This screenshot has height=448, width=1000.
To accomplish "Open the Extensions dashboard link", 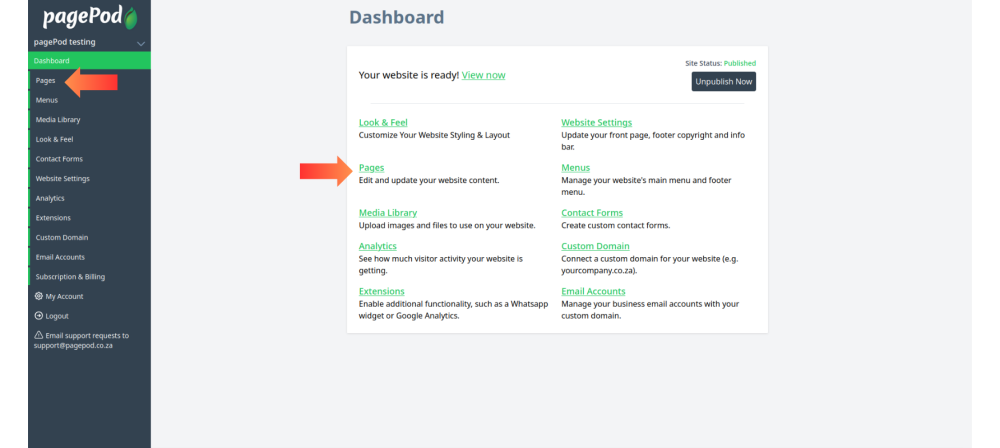I will [x=381, y=291].
